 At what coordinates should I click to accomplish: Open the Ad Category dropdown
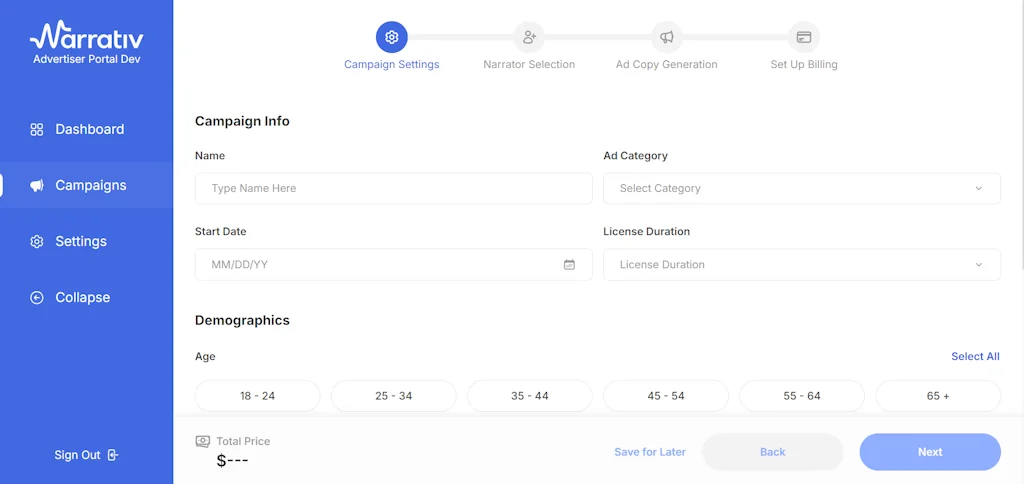tap(801, 188)
